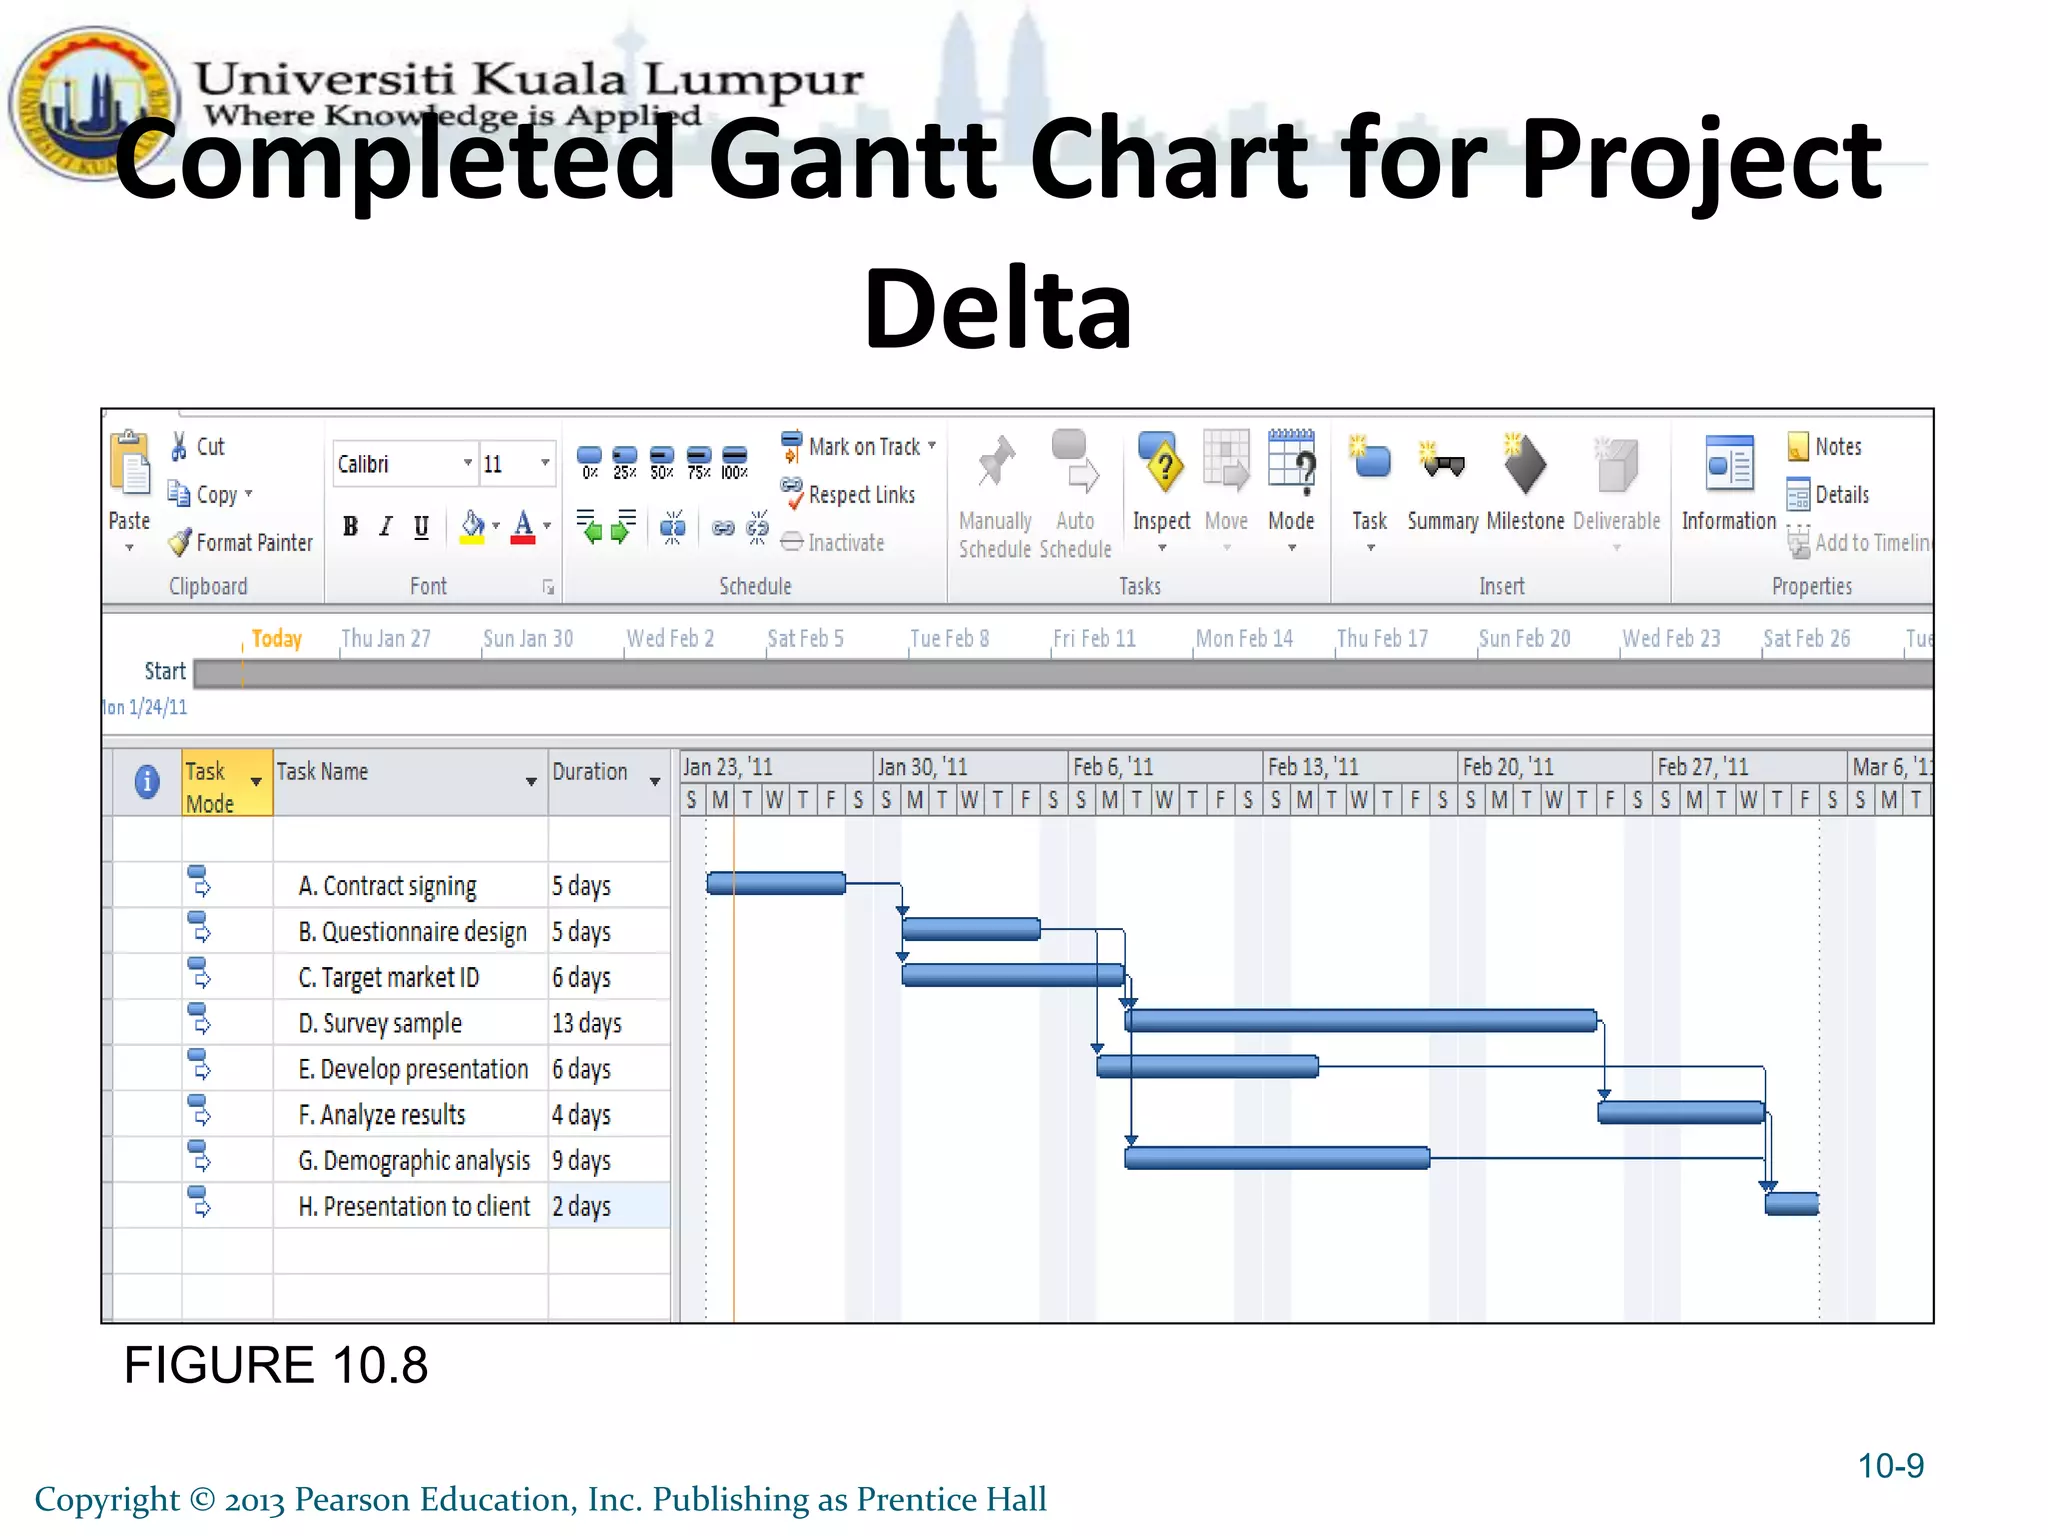Click Mark on Track button
Screen dimensions: 2048x1536
851,446
